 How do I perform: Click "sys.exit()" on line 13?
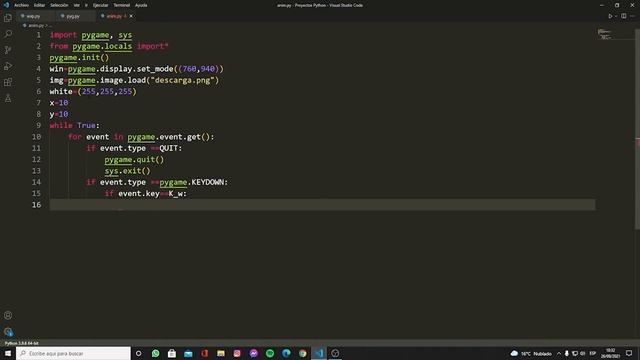click(x=127, y=171)
